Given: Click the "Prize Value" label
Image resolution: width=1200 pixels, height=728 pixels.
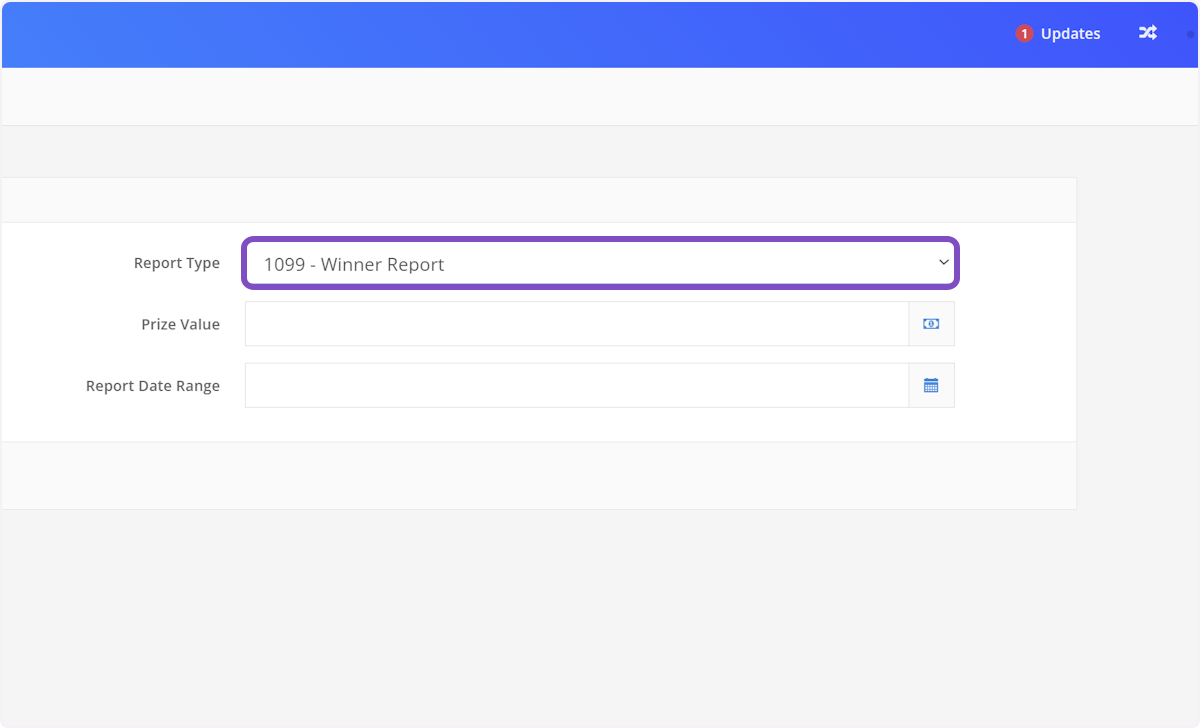Looking at the screenshot, I should click(181, 324).
